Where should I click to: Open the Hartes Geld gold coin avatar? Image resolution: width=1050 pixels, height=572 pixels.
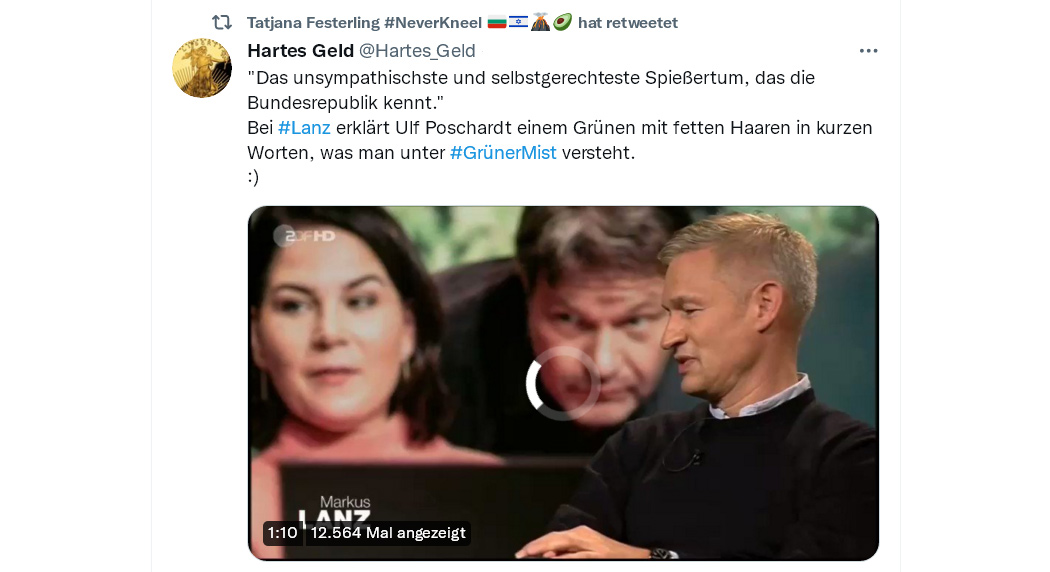click(x=202, y=68)
